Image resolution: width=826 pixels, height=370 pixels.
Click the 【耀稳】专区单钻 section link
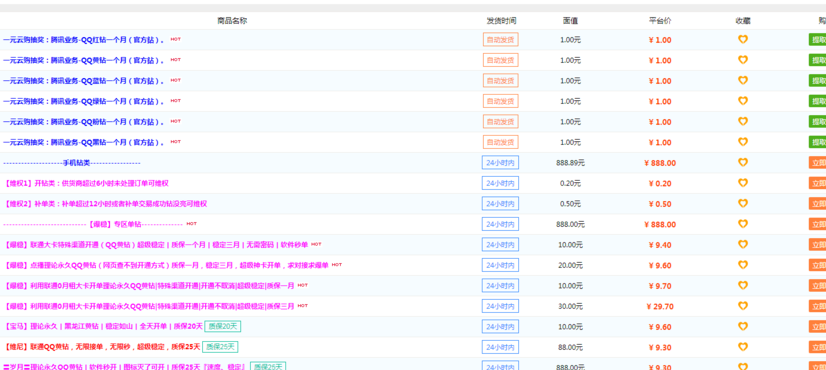(93, 225)
